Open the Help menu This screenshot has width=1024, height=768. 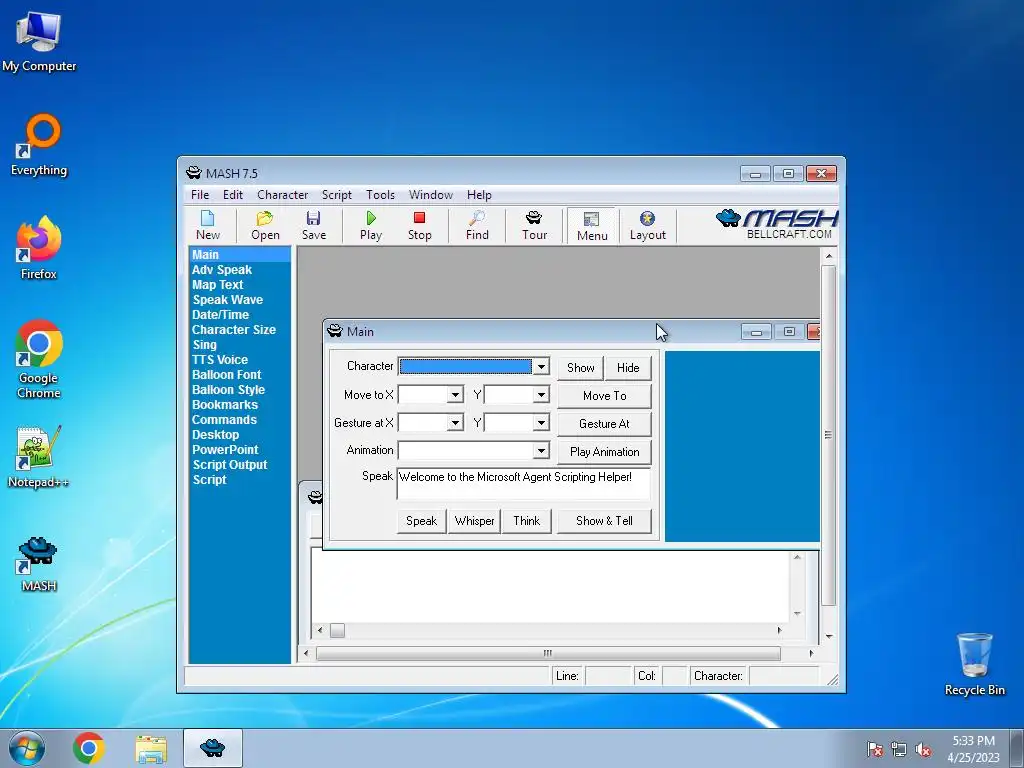(x=479, y=195)
